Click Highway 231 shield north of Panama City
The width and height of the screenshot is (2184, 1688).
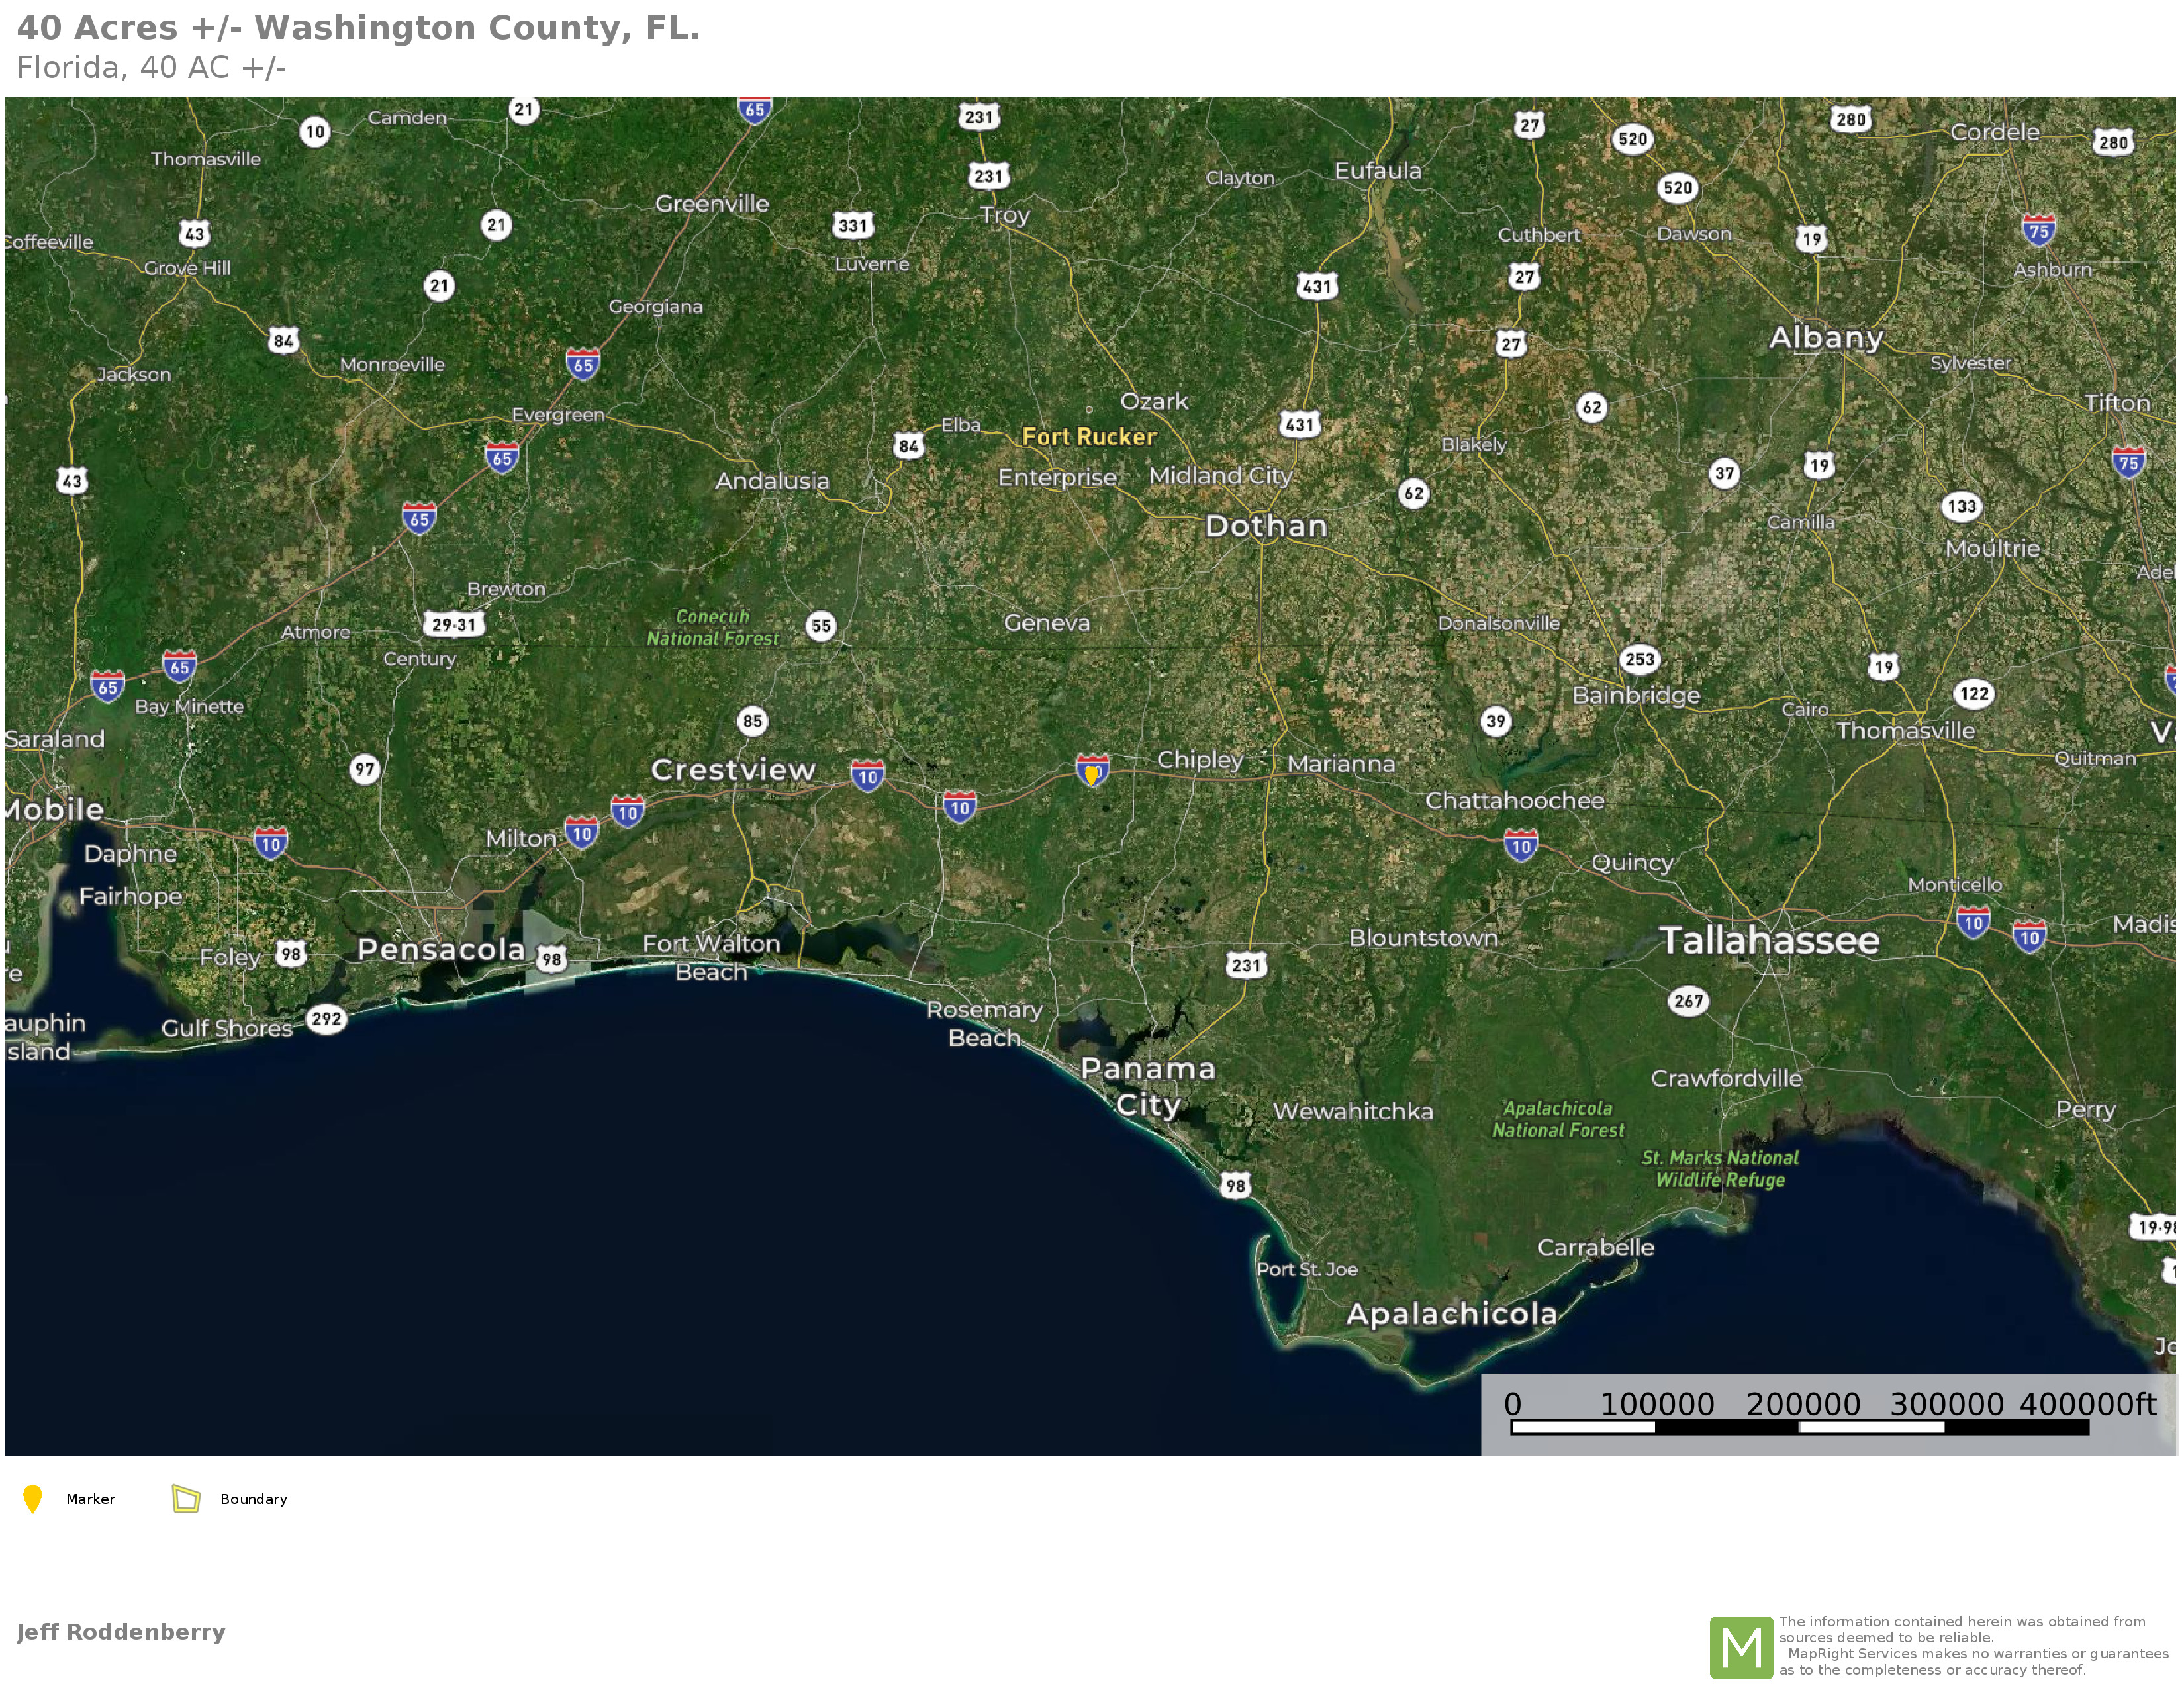(x=1246, y=965)
